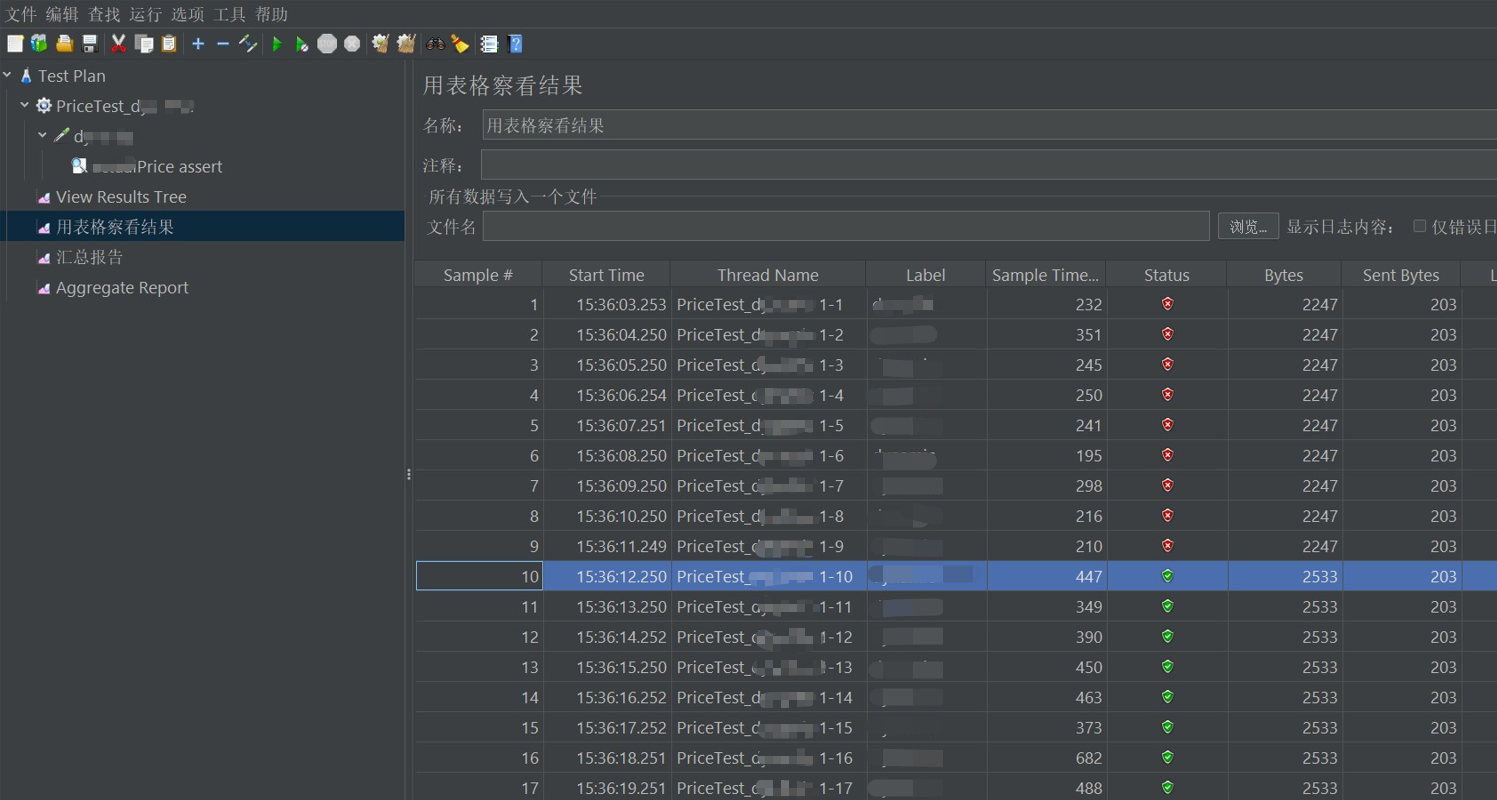The height and width of the screenshot is (800, 1497).
Task: Open the 选项 menu
Action: tap(187, 14)
